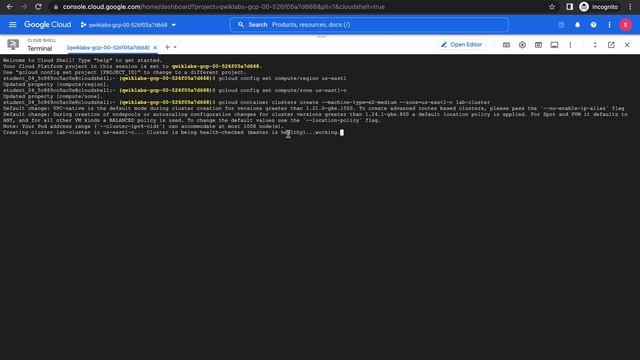Open the notifications bell
The width and height of the screenshot is (640, 360).
[577, 25]
